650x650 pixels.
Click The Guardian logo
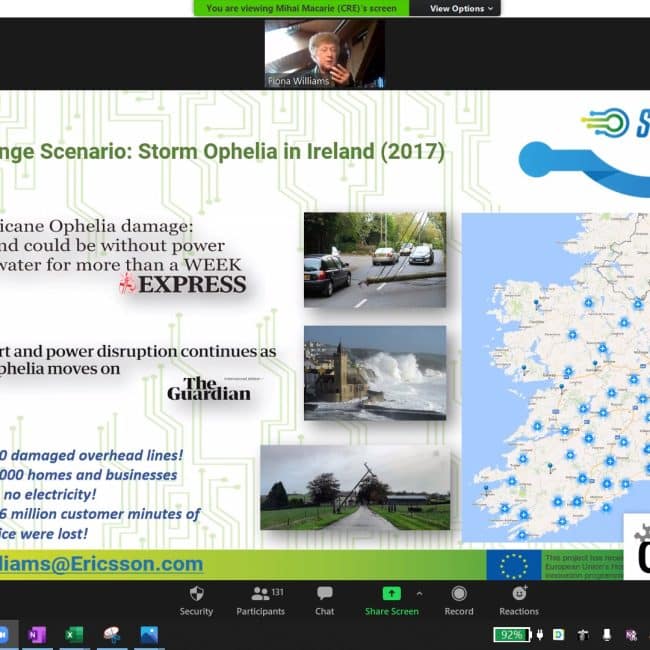209,389
